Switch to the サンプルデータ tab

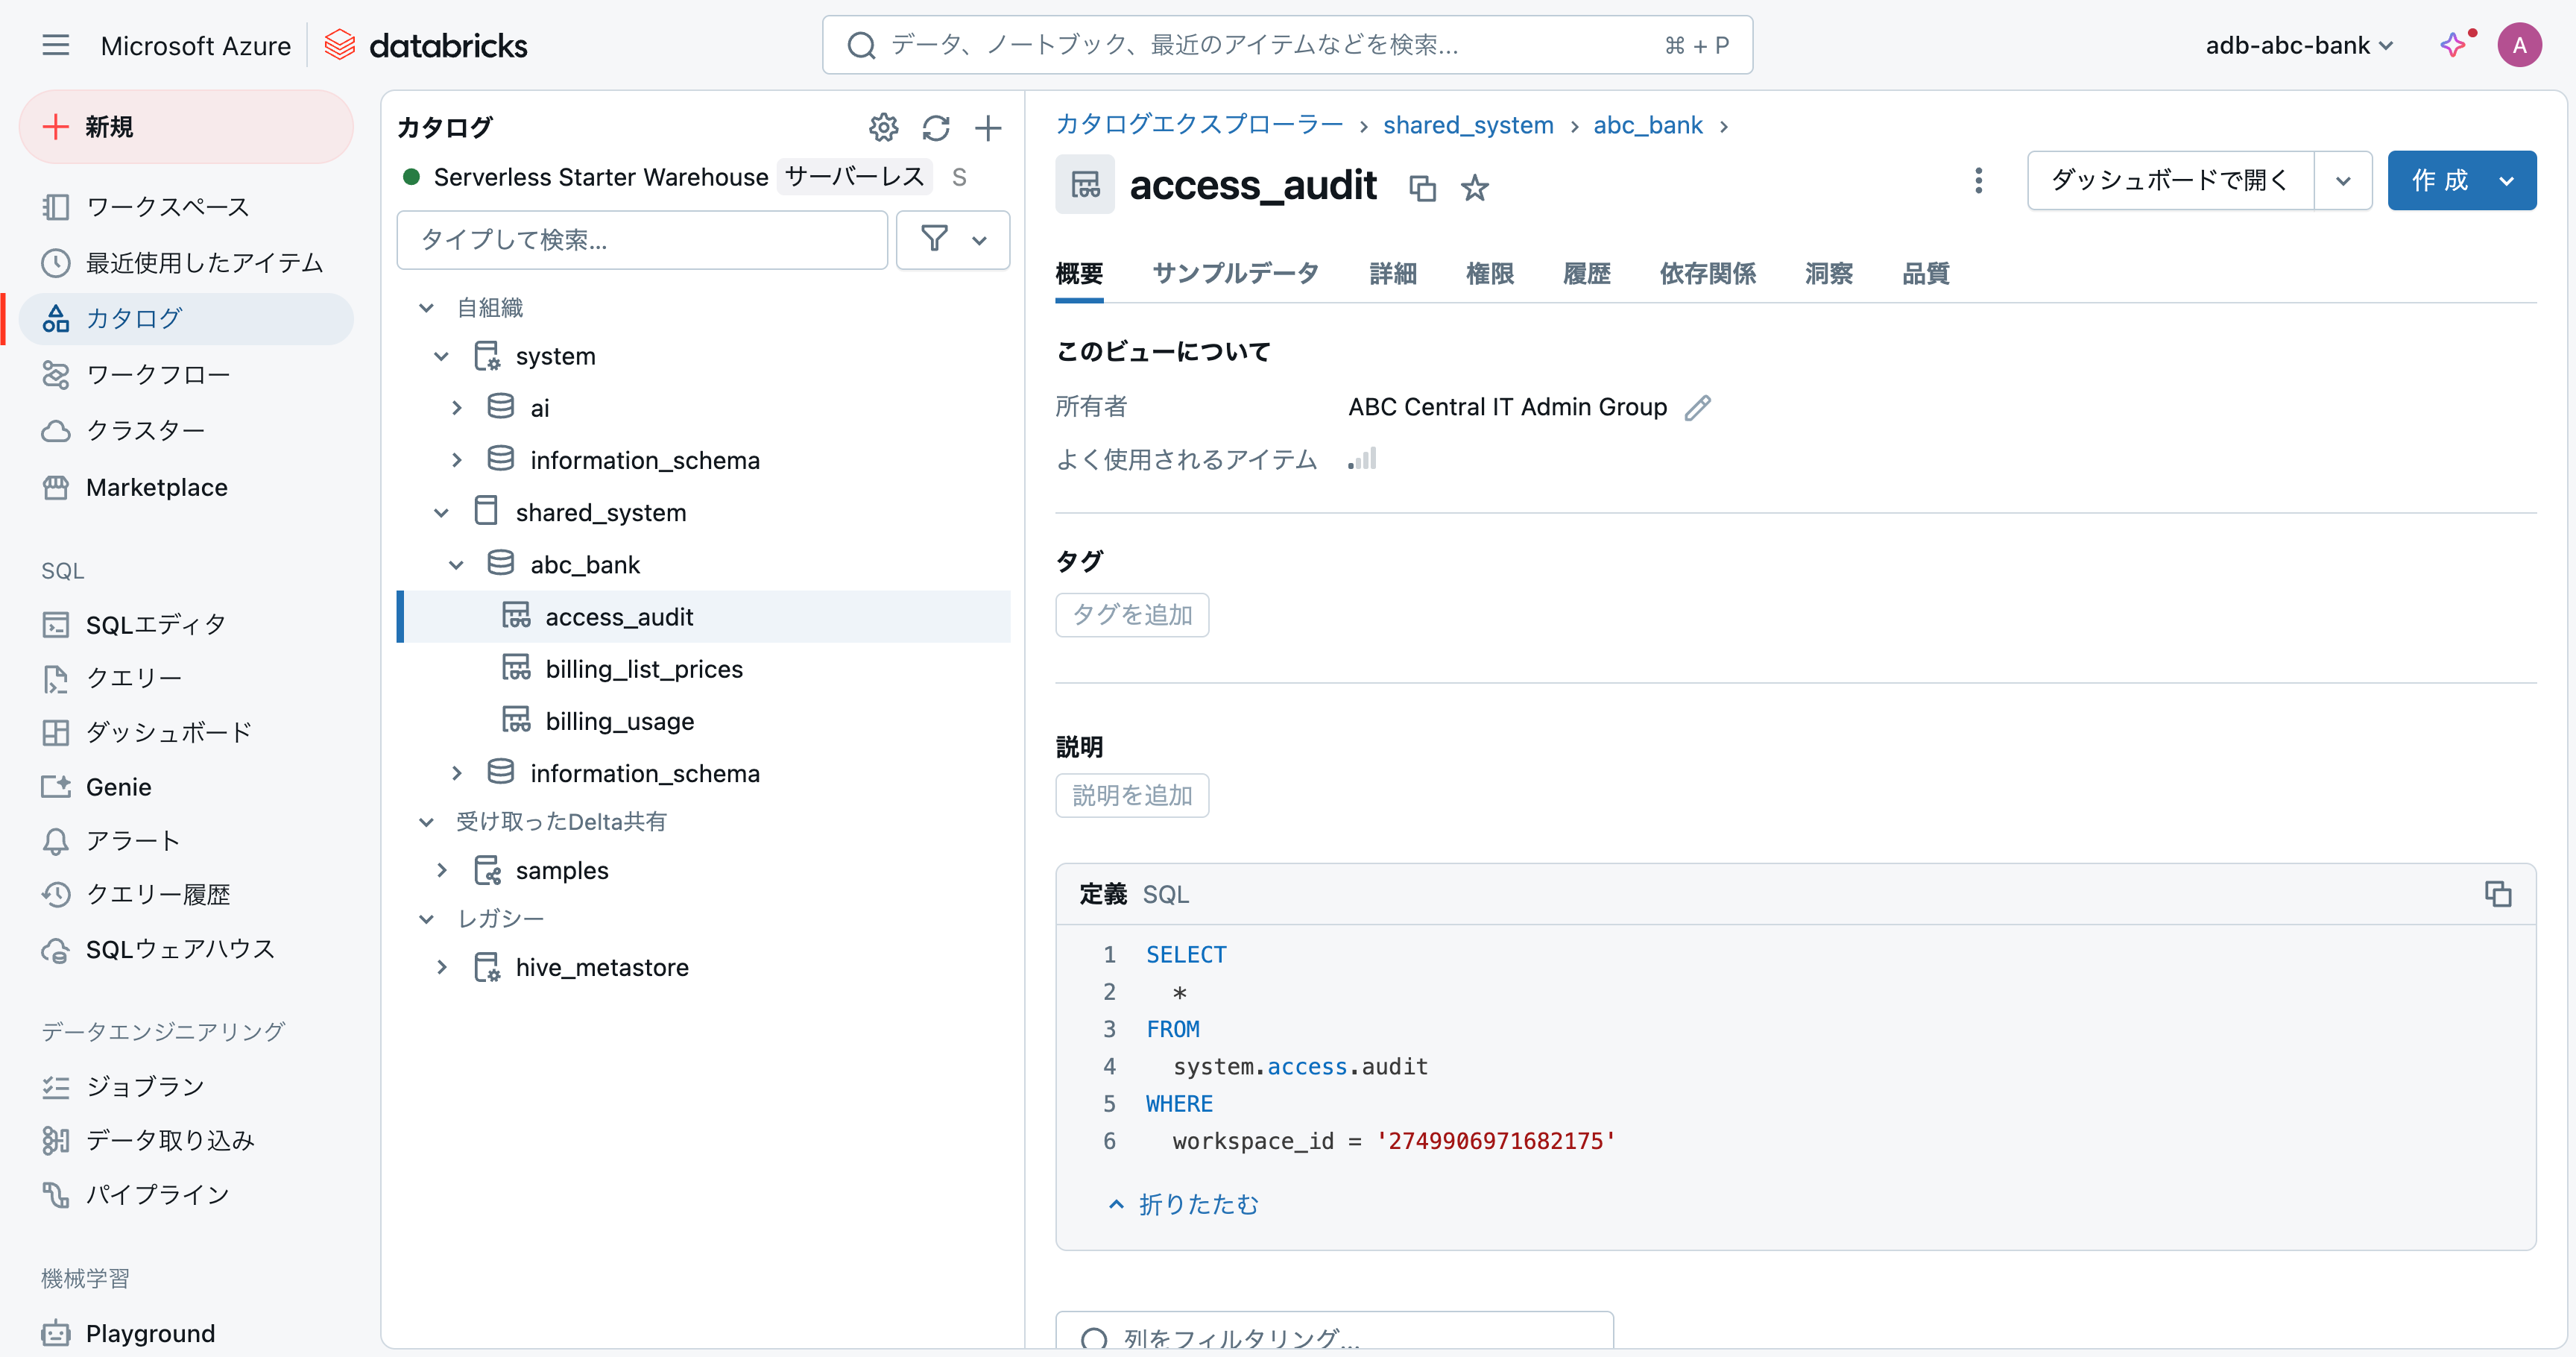(x=1235, y=273)
